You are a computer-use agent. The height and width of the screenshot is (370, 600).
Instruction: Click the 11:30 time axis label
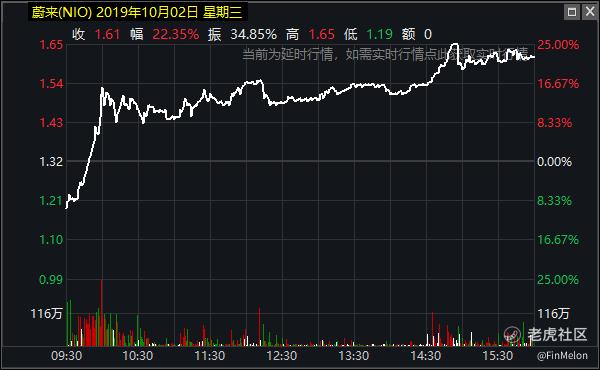pos(210,356)
